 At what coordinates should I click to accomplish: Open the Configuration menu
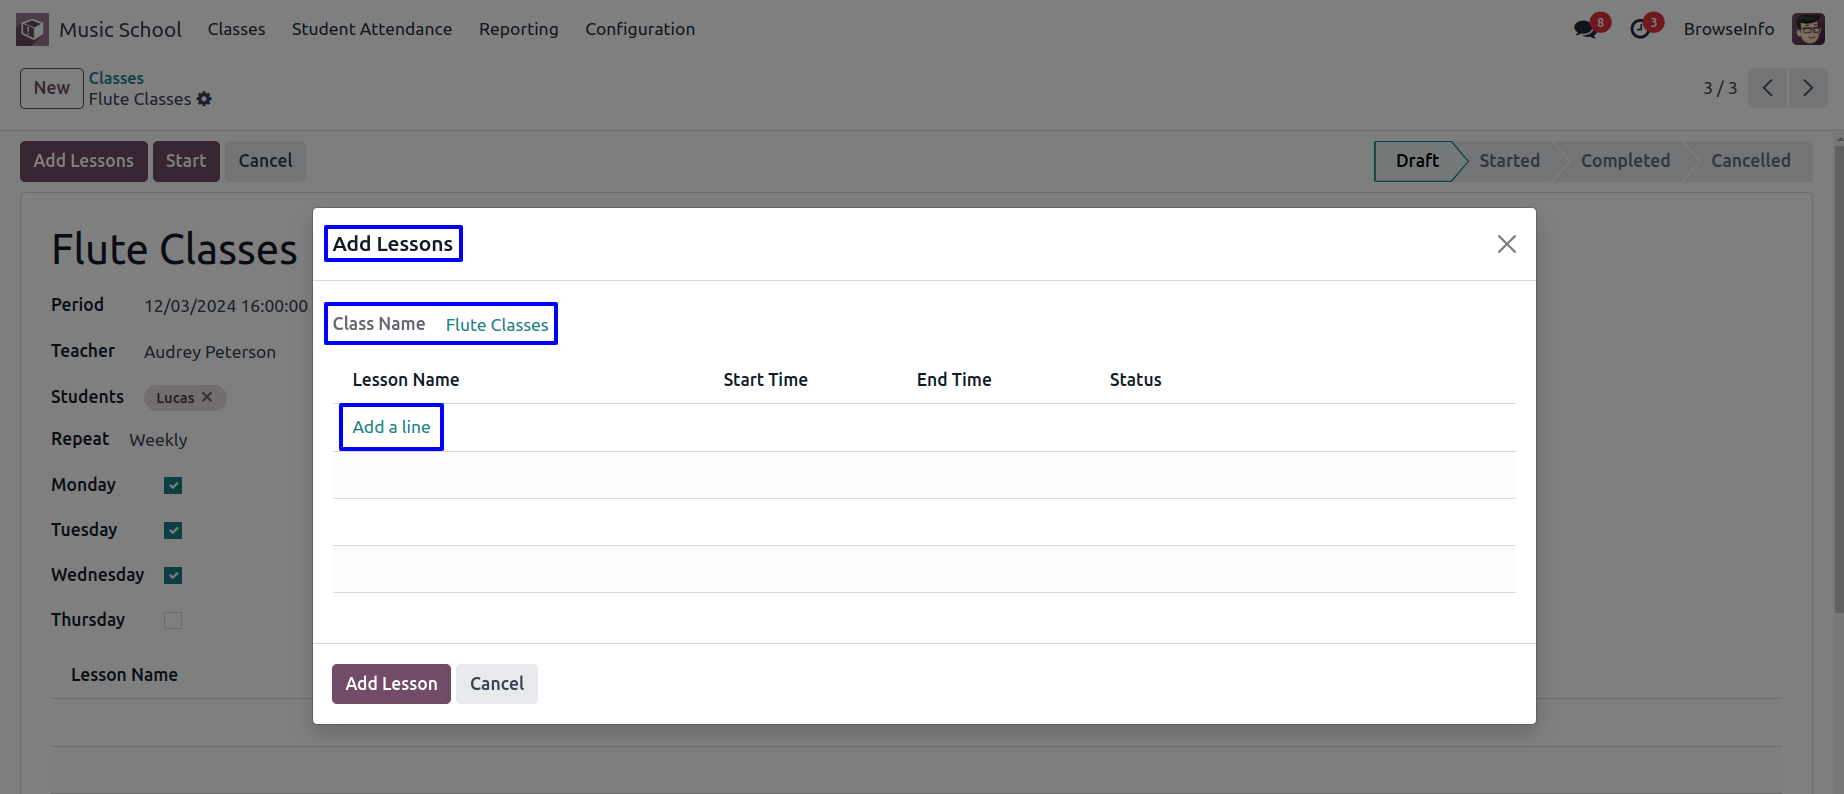tap(640, 29)
